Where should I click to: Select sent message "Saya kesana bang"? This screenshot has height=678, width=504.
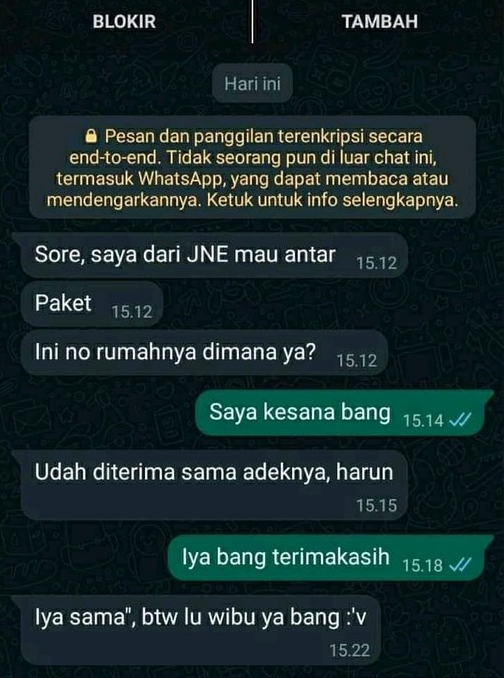click(344, 413)
